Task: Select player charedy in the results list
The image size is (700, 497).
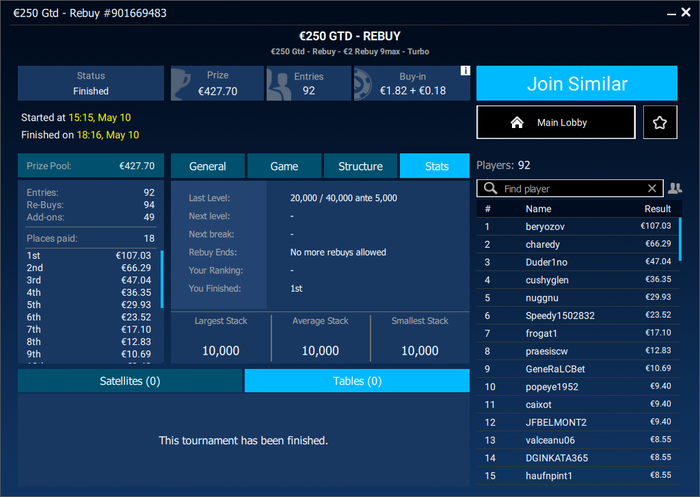Action: pos(578,244)
